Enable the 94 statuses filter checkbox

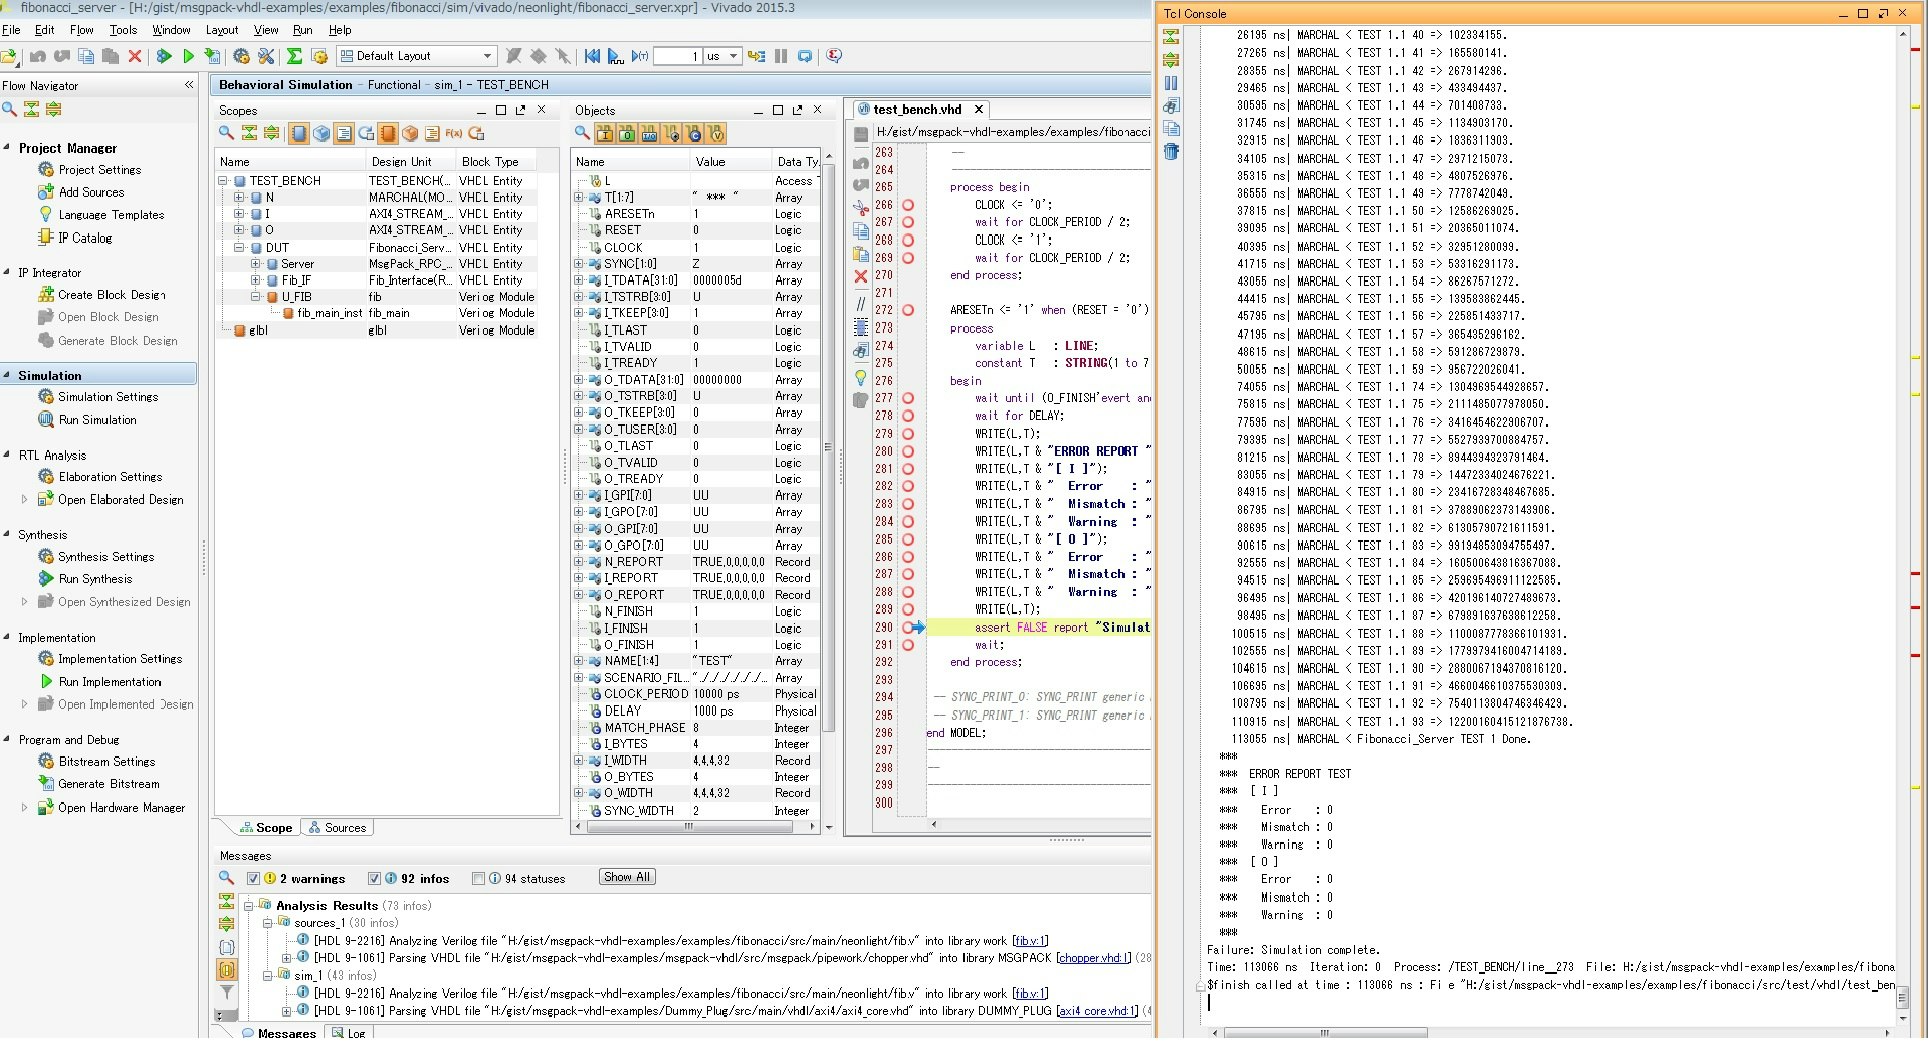click(478, 879)
